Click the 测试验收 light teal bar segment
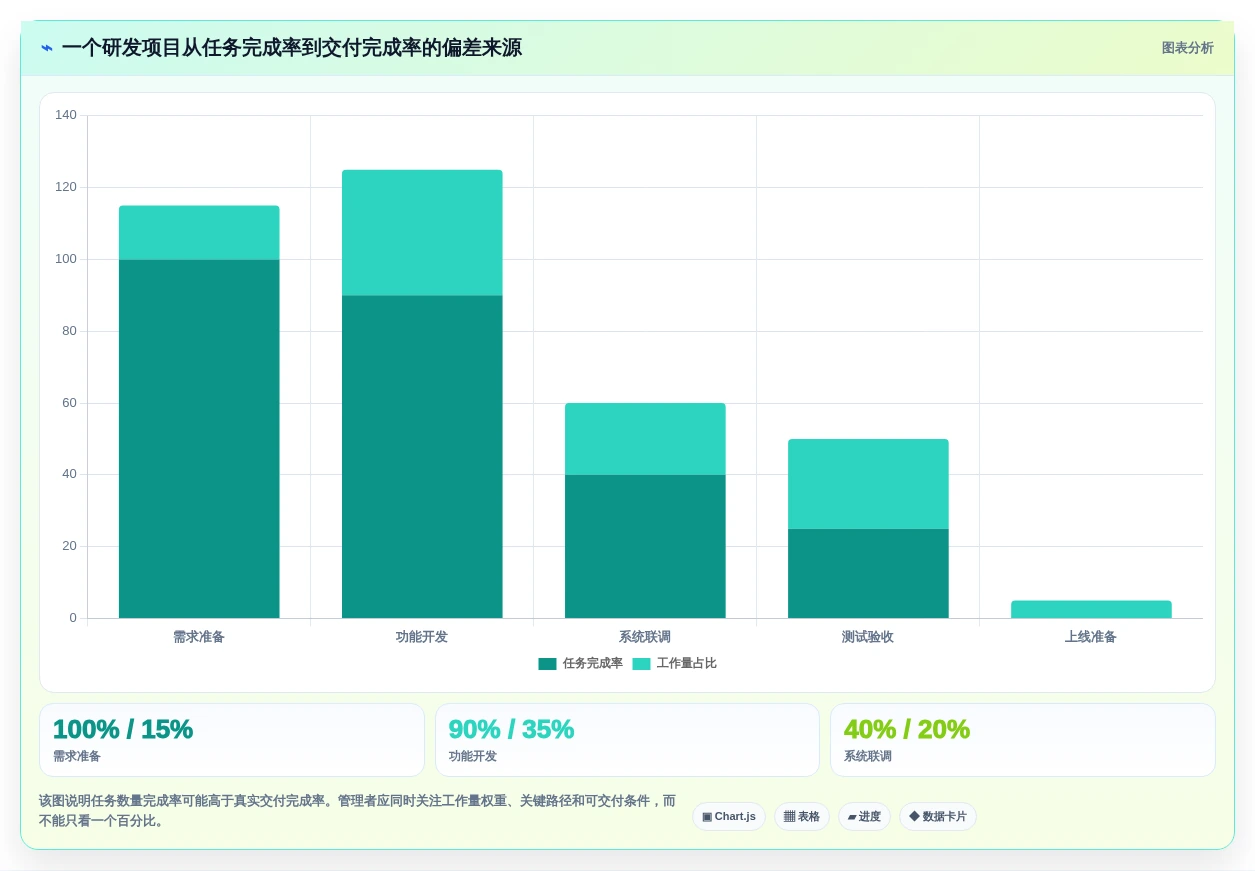1255x871 pixels. [868, 484]
